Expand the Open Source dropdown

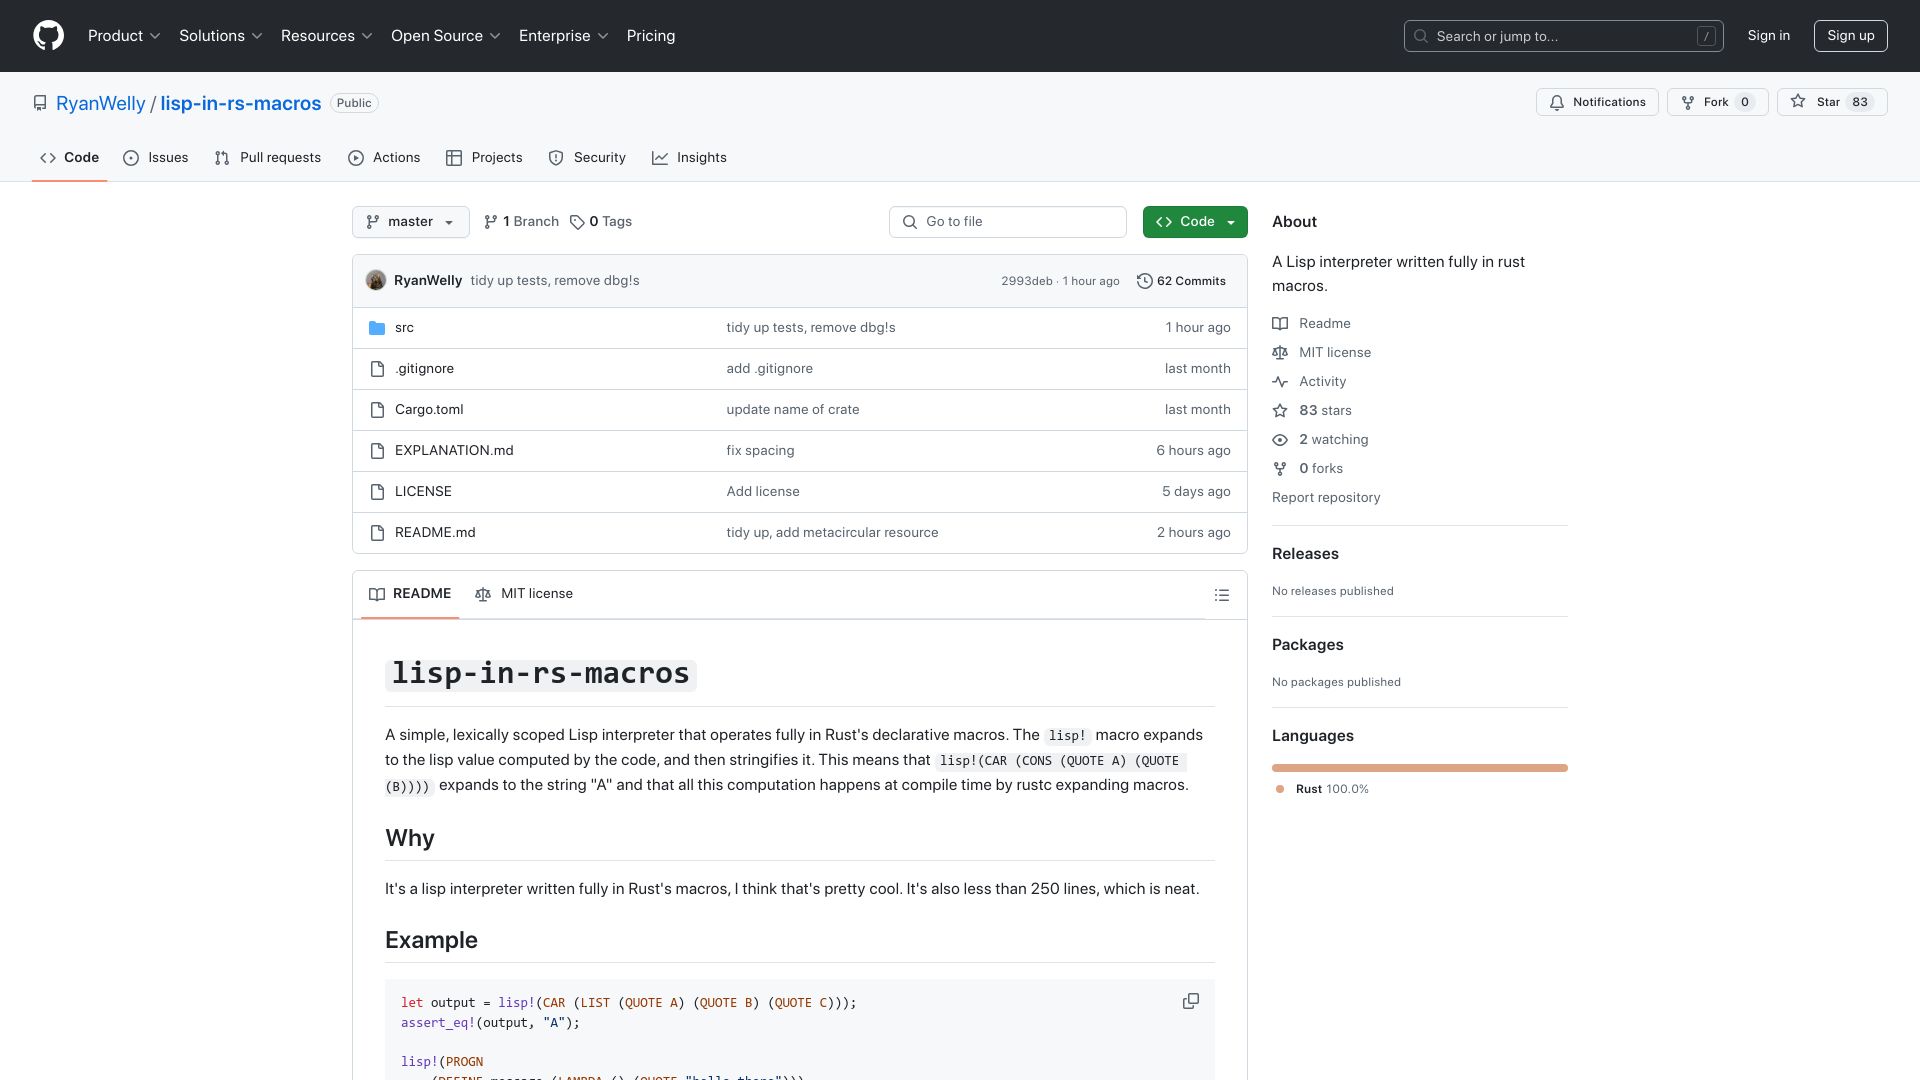pyautogui.click(x=446, y=36)
